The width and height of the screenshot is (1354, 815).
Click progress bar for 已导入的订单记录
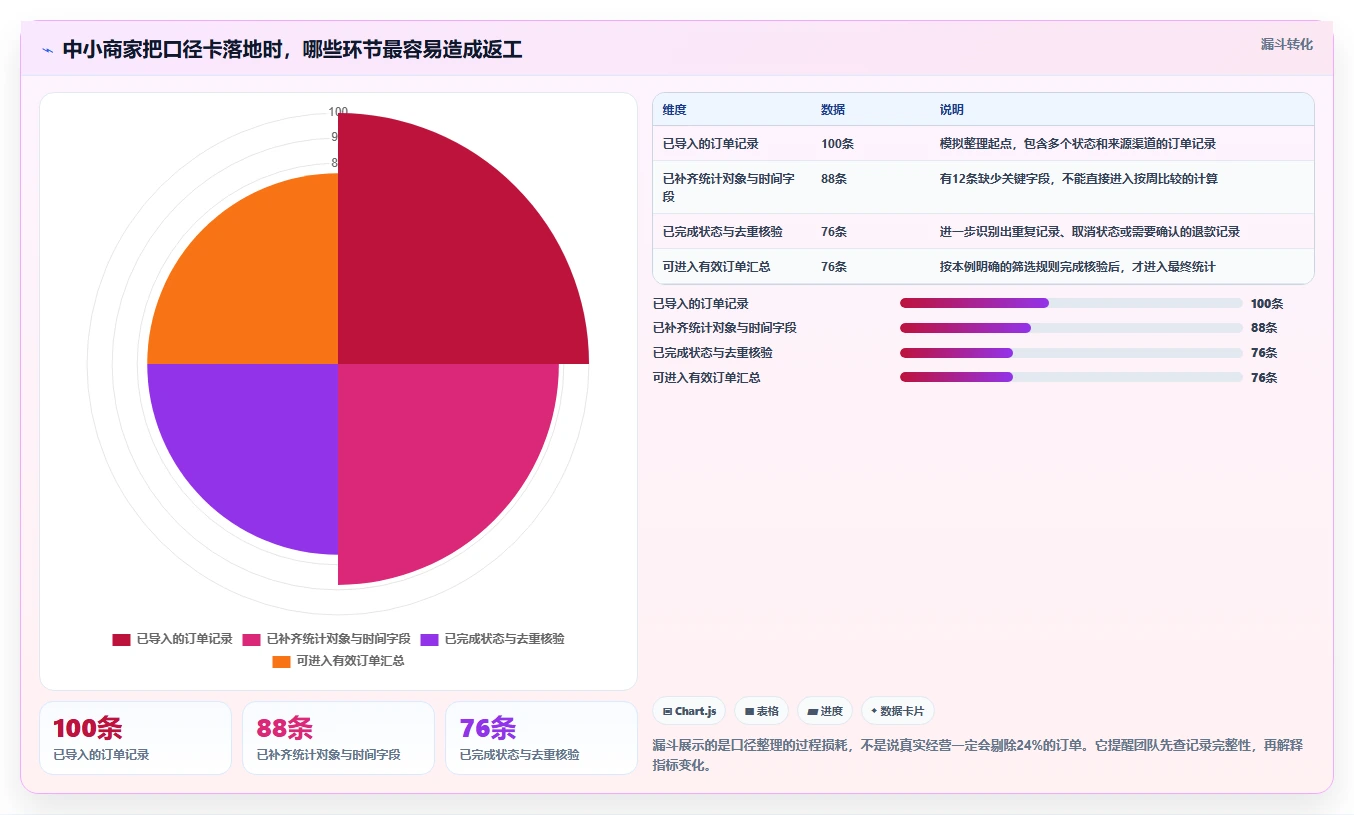[1071, 303]
